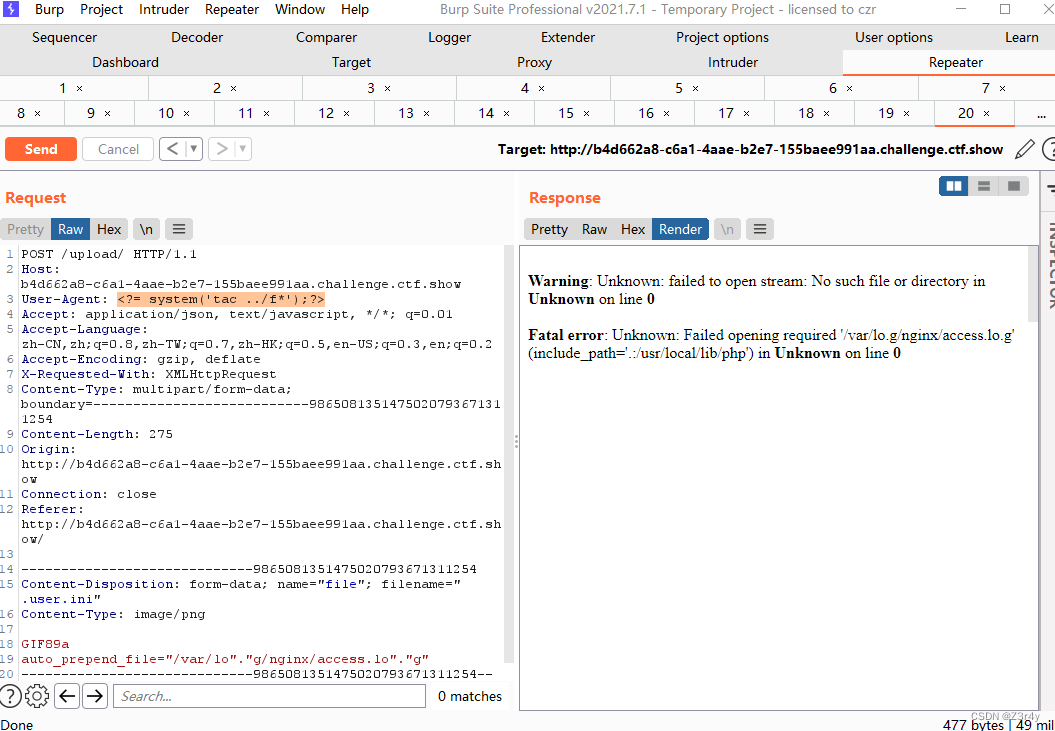Click the auto_prepend_file line in request body
Screen dimensions: 1055x731
pos(225,659)
